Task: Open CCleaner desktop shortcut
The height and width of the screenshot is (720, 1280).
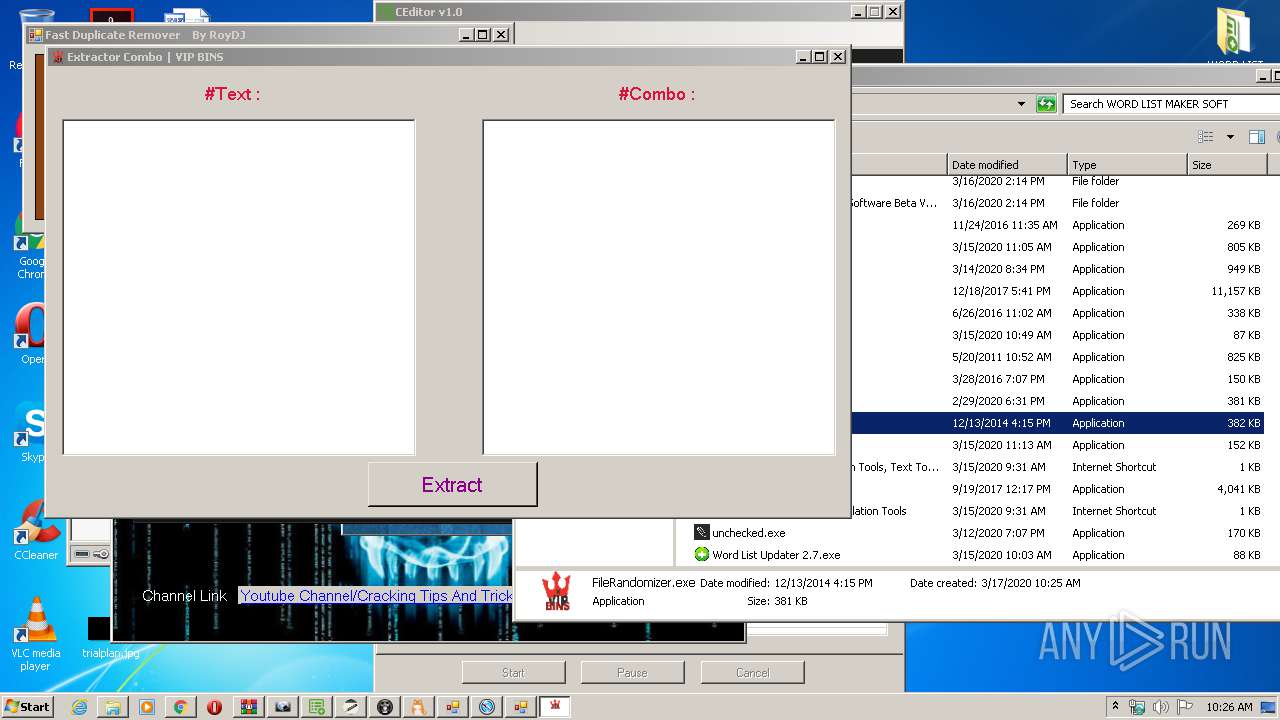Action: pos(35,529)
